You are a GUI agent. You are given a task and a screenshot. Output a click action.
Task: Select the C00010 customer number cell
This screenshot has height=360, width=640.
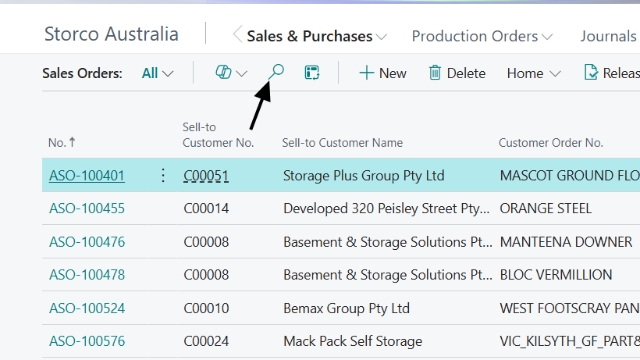[x=206, y=308]
